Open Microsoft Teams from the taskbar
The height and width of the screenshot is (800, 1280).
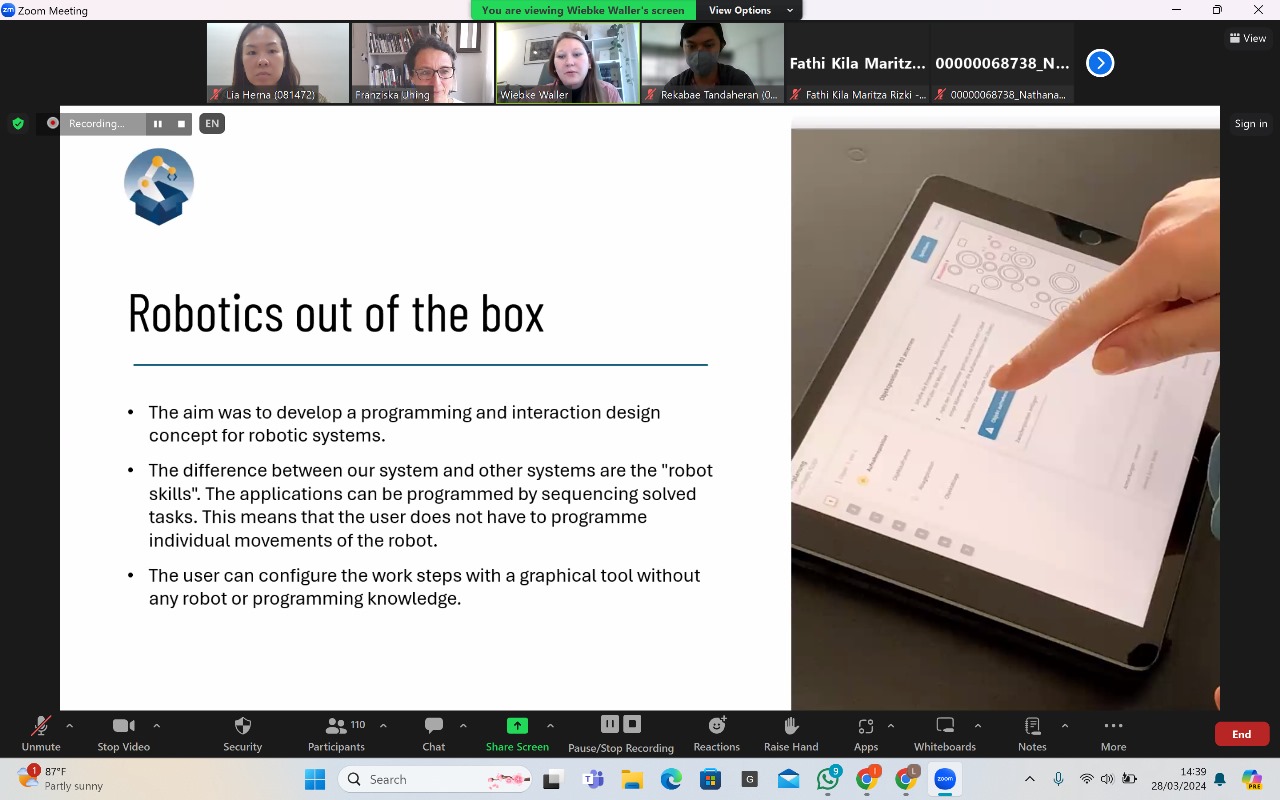[592, 779]
